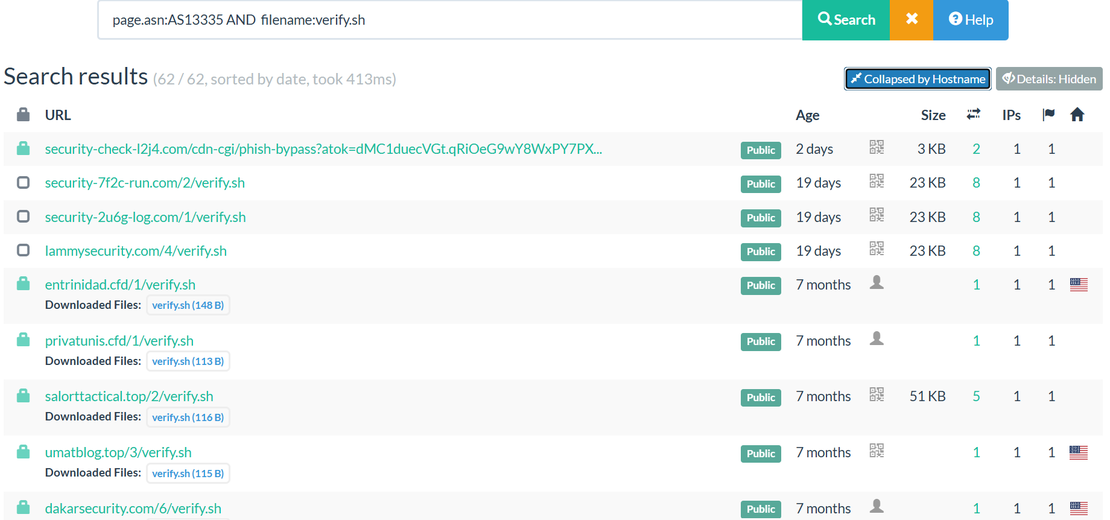Click lock icon on entrinidad.cfd row
Viewport: 1110px width, 520px height.
(23, 284)
